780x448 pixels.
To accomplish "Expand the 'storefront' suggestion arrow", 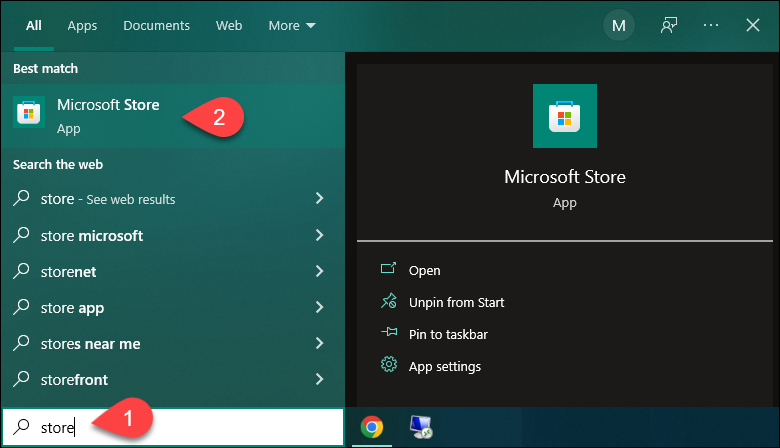I will pyautogui.click(x=319, y=379).
